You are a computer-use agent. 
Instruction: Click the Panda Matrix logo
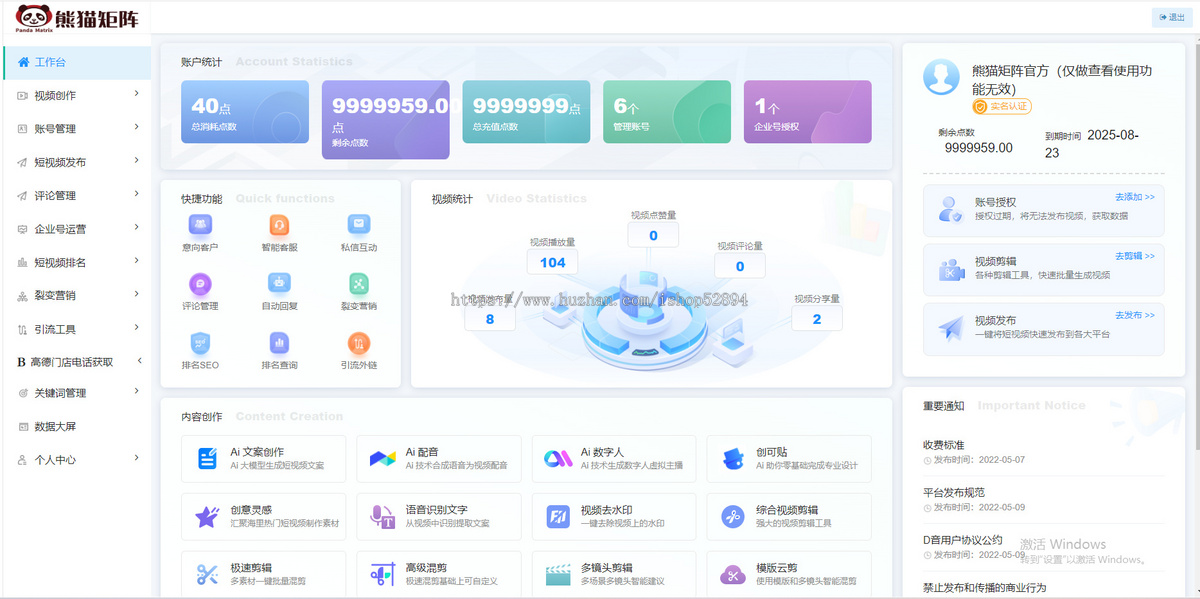(76, 17)
